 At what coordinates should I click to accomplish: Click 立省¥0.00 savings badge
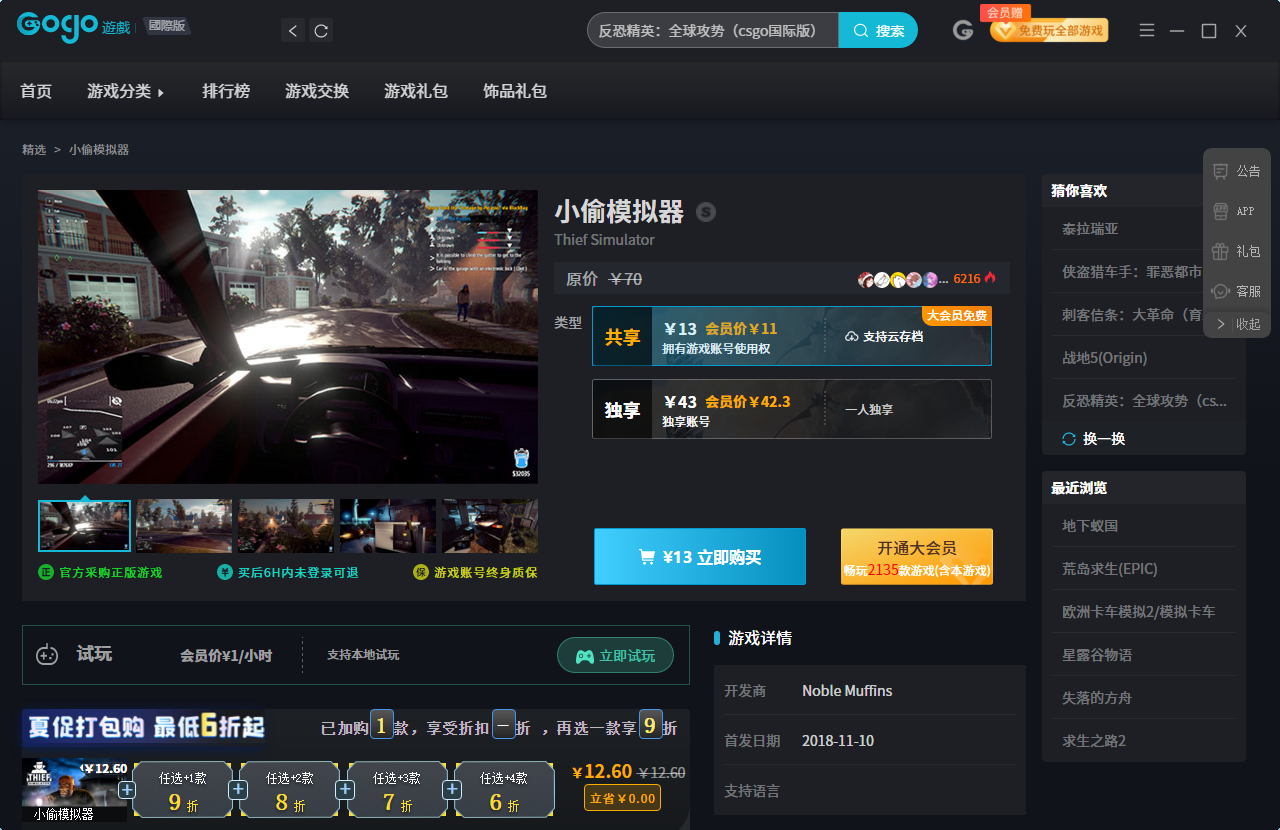coord(622,798)
